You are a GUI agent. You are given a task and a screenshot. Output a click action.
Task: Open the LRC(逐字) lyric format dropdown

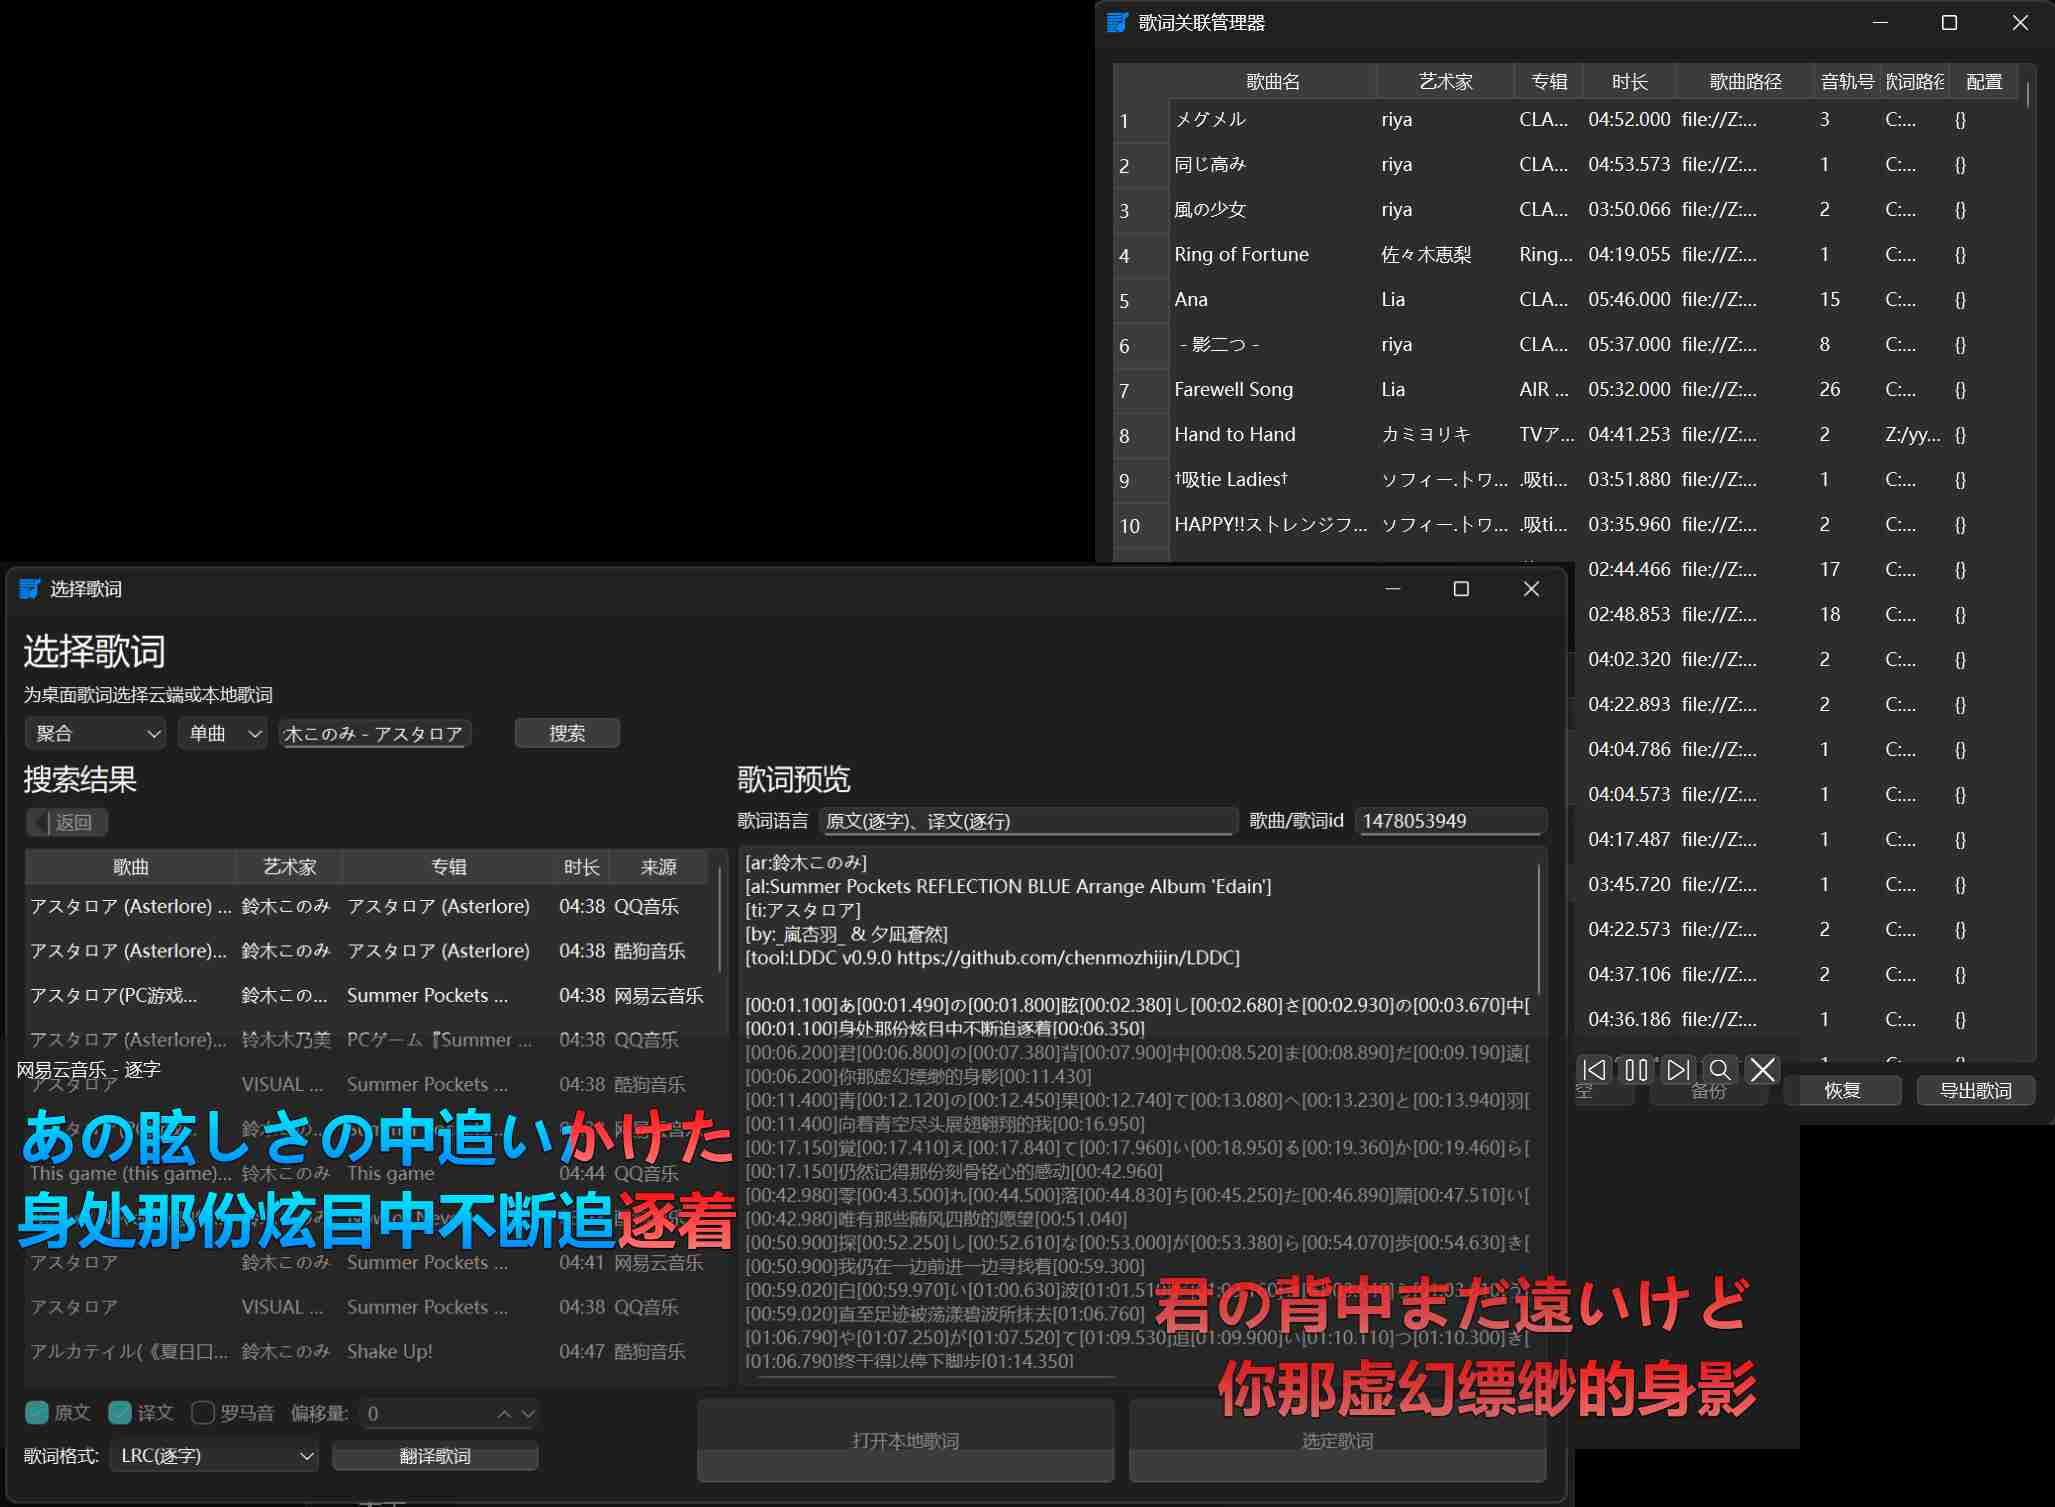click(x=213, y=1456)
